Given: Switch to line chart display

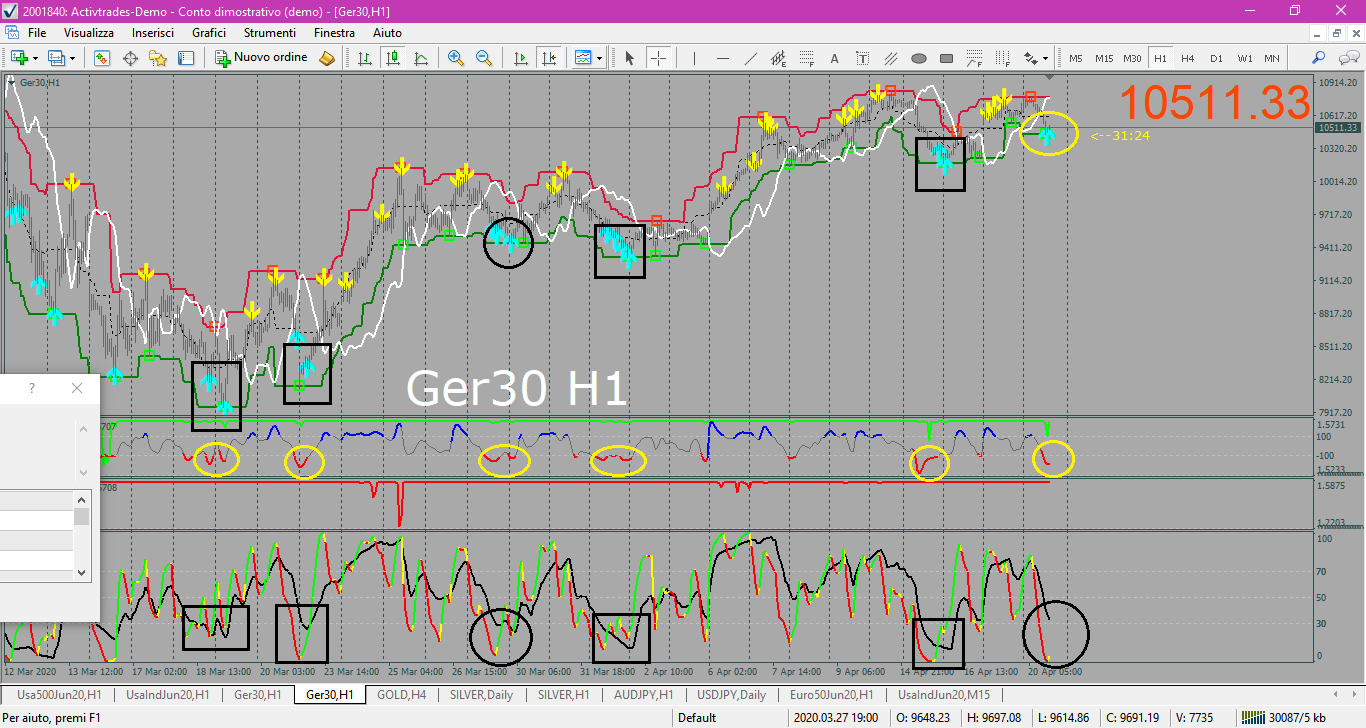Looking at the screenshot, I should [421, 58].
